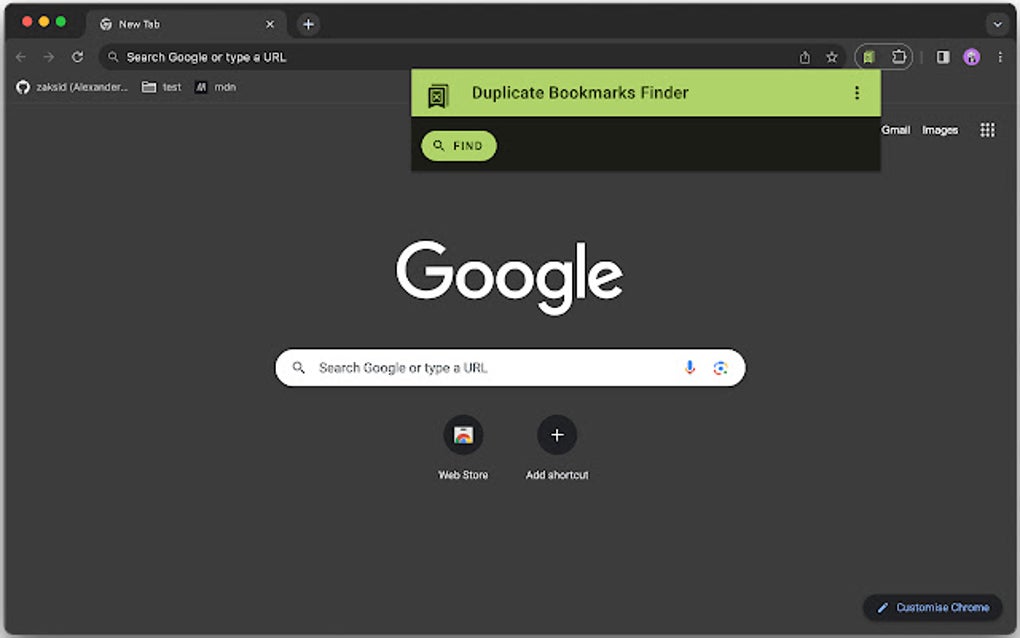Click the Customise Chrome button
The height and width of the screenshot is (638, 1020).
click(x=931, y=607)
